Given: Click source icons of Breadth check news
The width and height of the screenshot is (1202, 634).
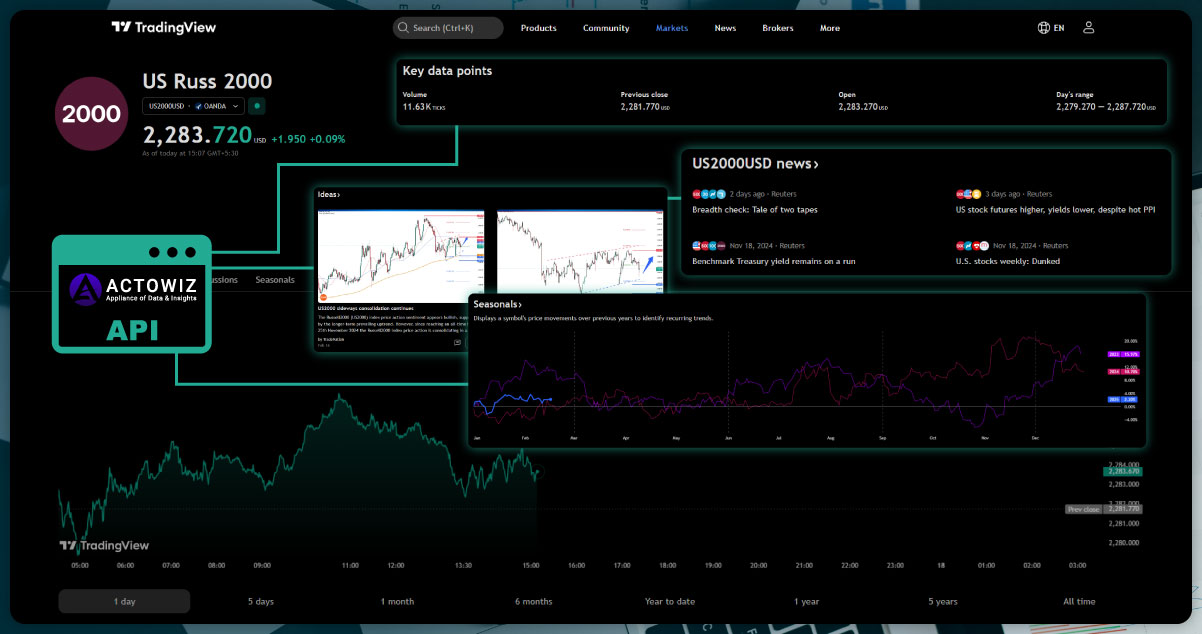Looking at the screenshot, I should tap(709, 193).
